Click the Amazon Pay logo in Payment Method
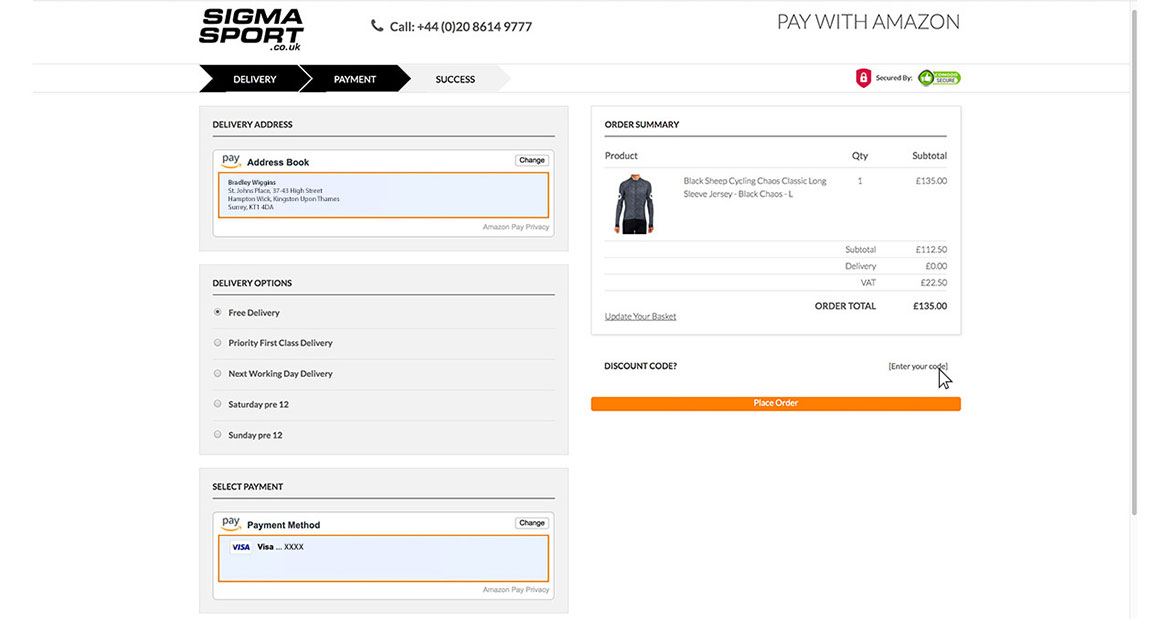Viewport: 1170px width, 620px height. pos(231,523)
